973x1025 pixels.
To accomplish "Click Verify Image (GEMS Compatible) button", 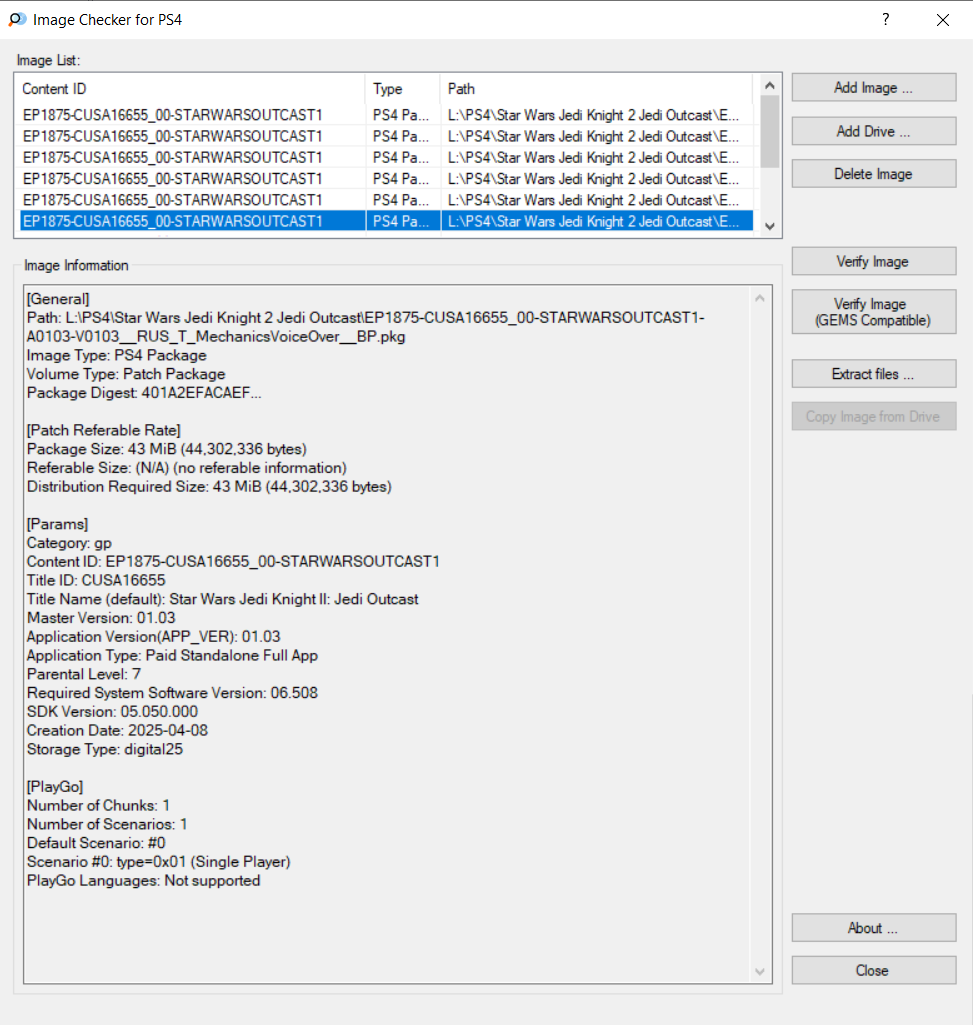I will click(873, 312).
